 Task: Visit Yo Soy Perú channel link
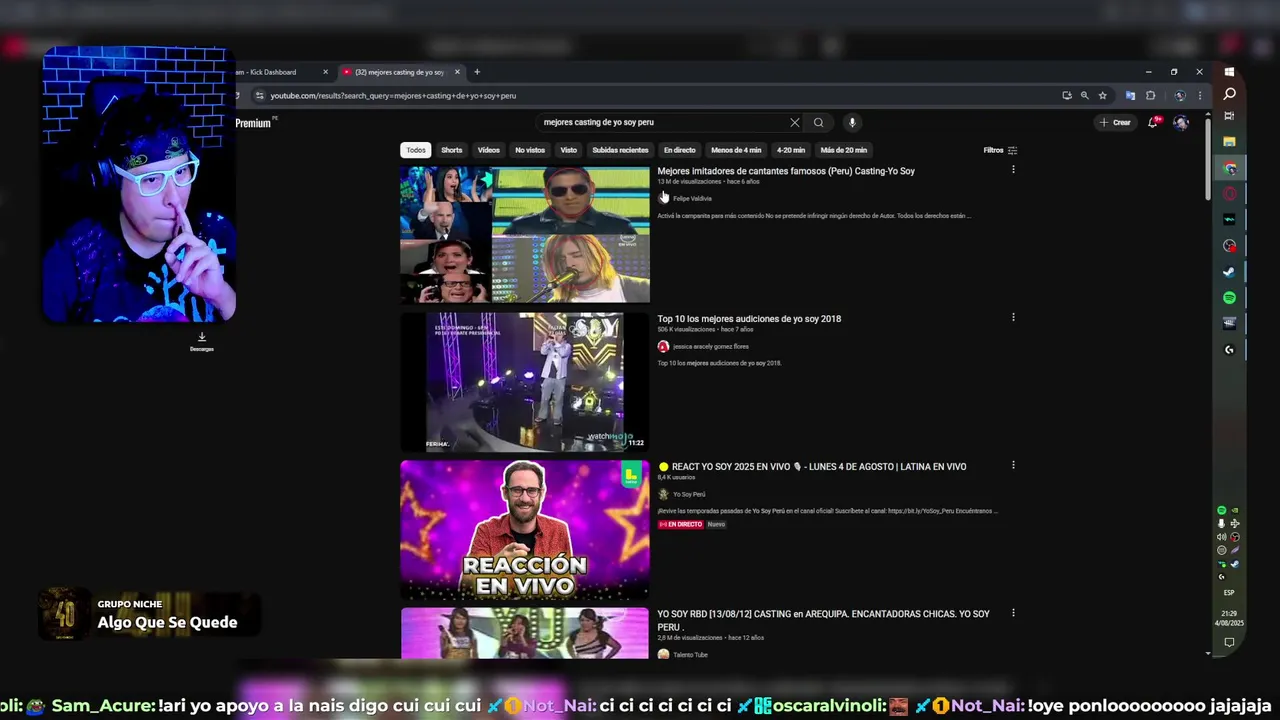pyautogui.click(x=688, y=494)
